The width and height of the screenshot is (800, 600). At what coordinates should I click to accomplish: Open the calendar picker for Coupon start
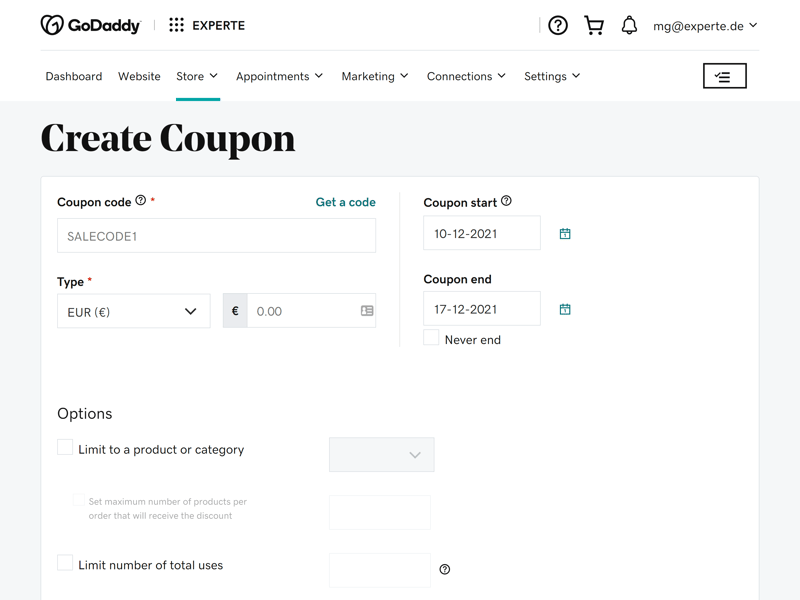tap(565, 234)
